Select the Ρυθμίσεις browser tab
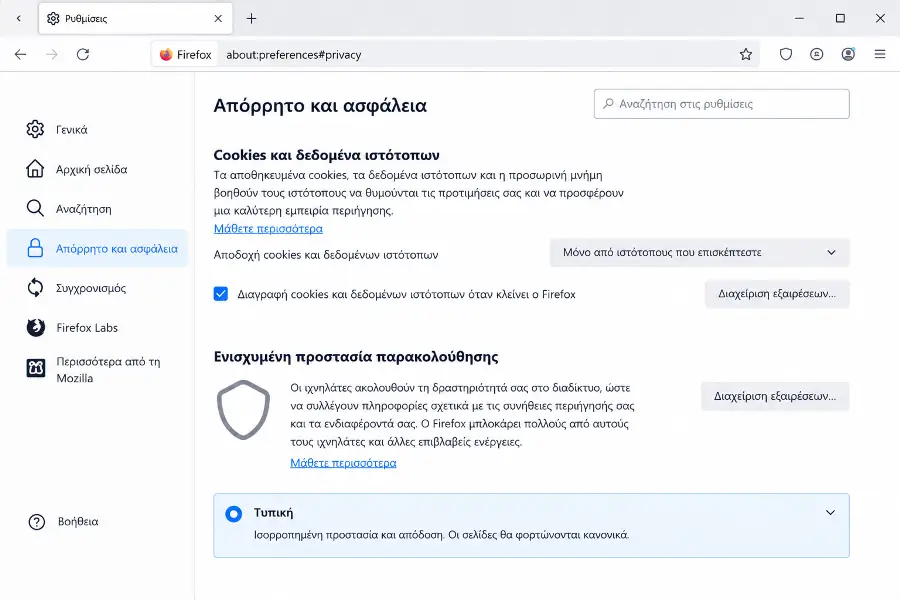 (135, 18)
